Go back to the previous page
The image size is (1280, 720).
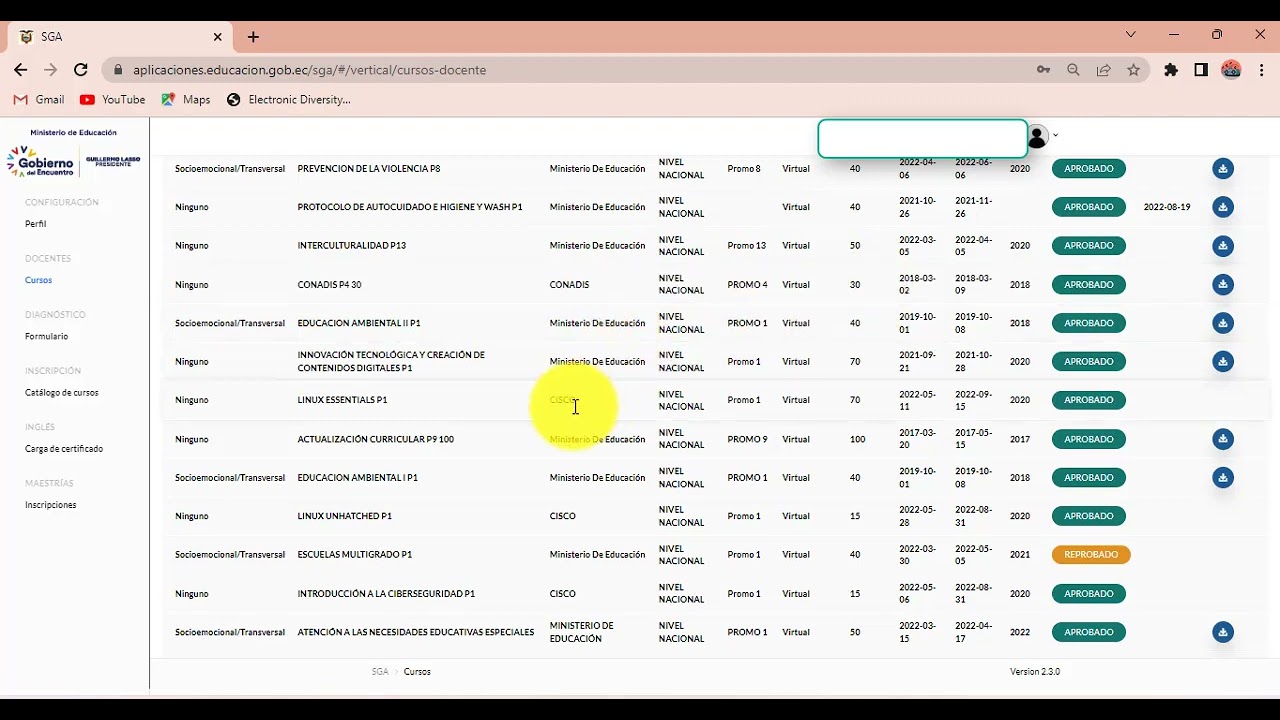[x=20, y=70]
